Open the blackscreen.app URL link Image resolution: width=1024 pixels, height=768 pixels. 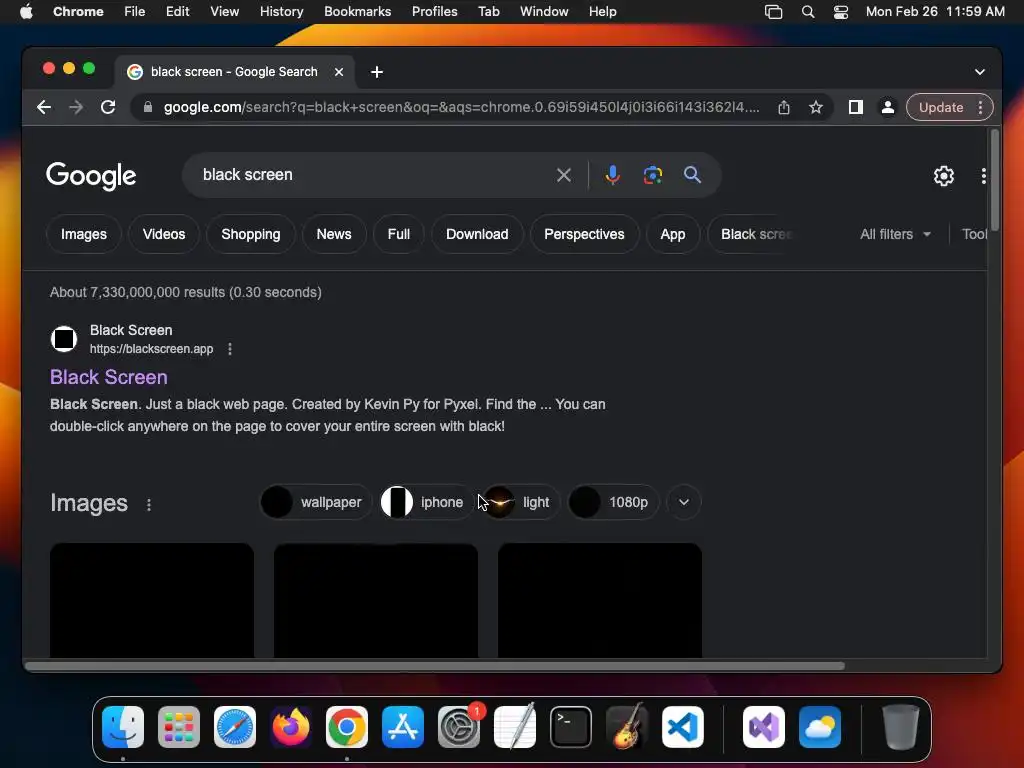pos(152,349)
